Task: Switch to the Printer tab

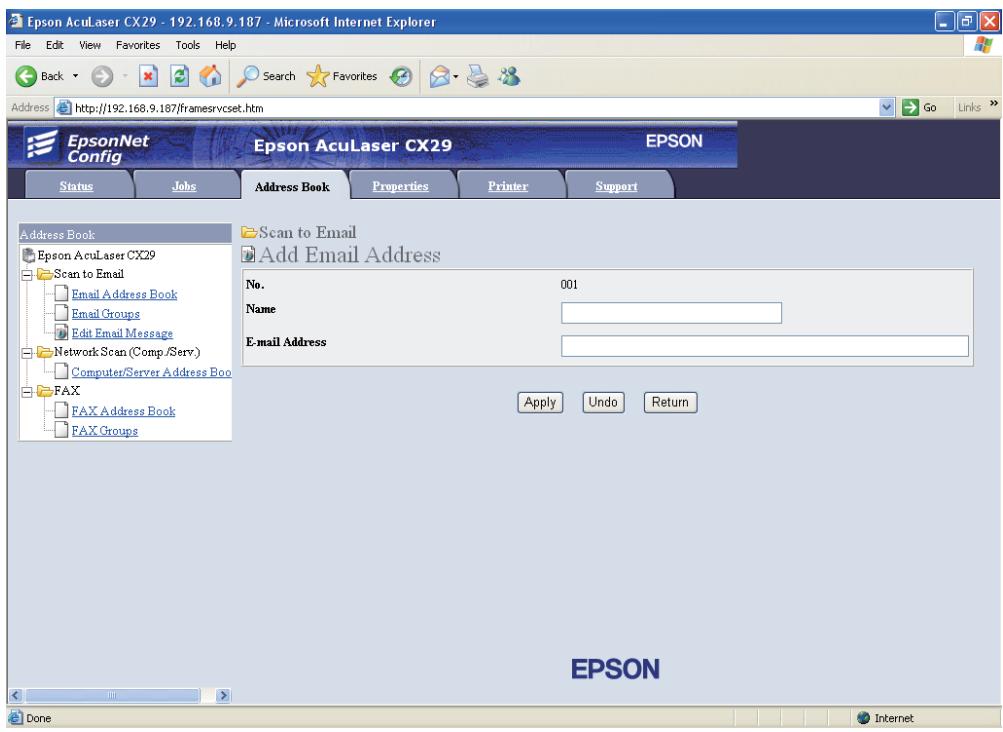Action: pyautogui.click(x=508, y=186)
